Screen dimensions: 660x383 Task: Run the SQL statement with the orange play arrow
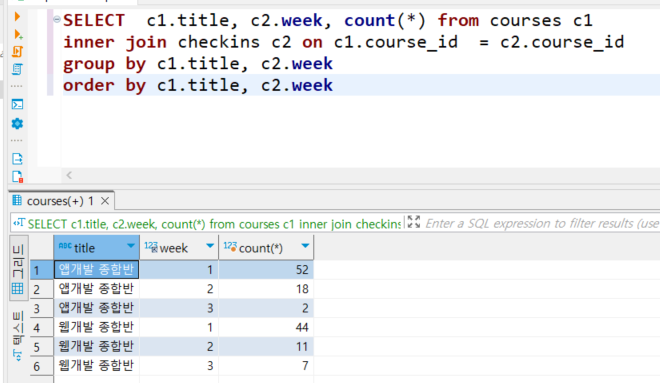17,16
